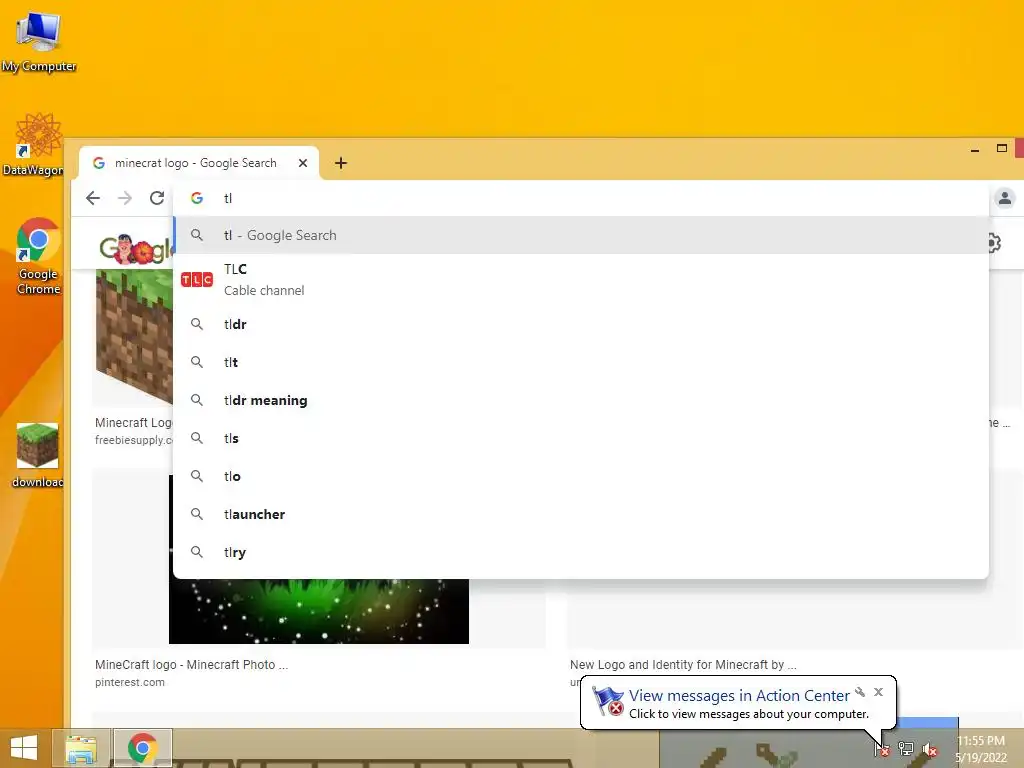Click the Google G icon in address bar
1024x768 pixels.
click(x=197, y=198)
